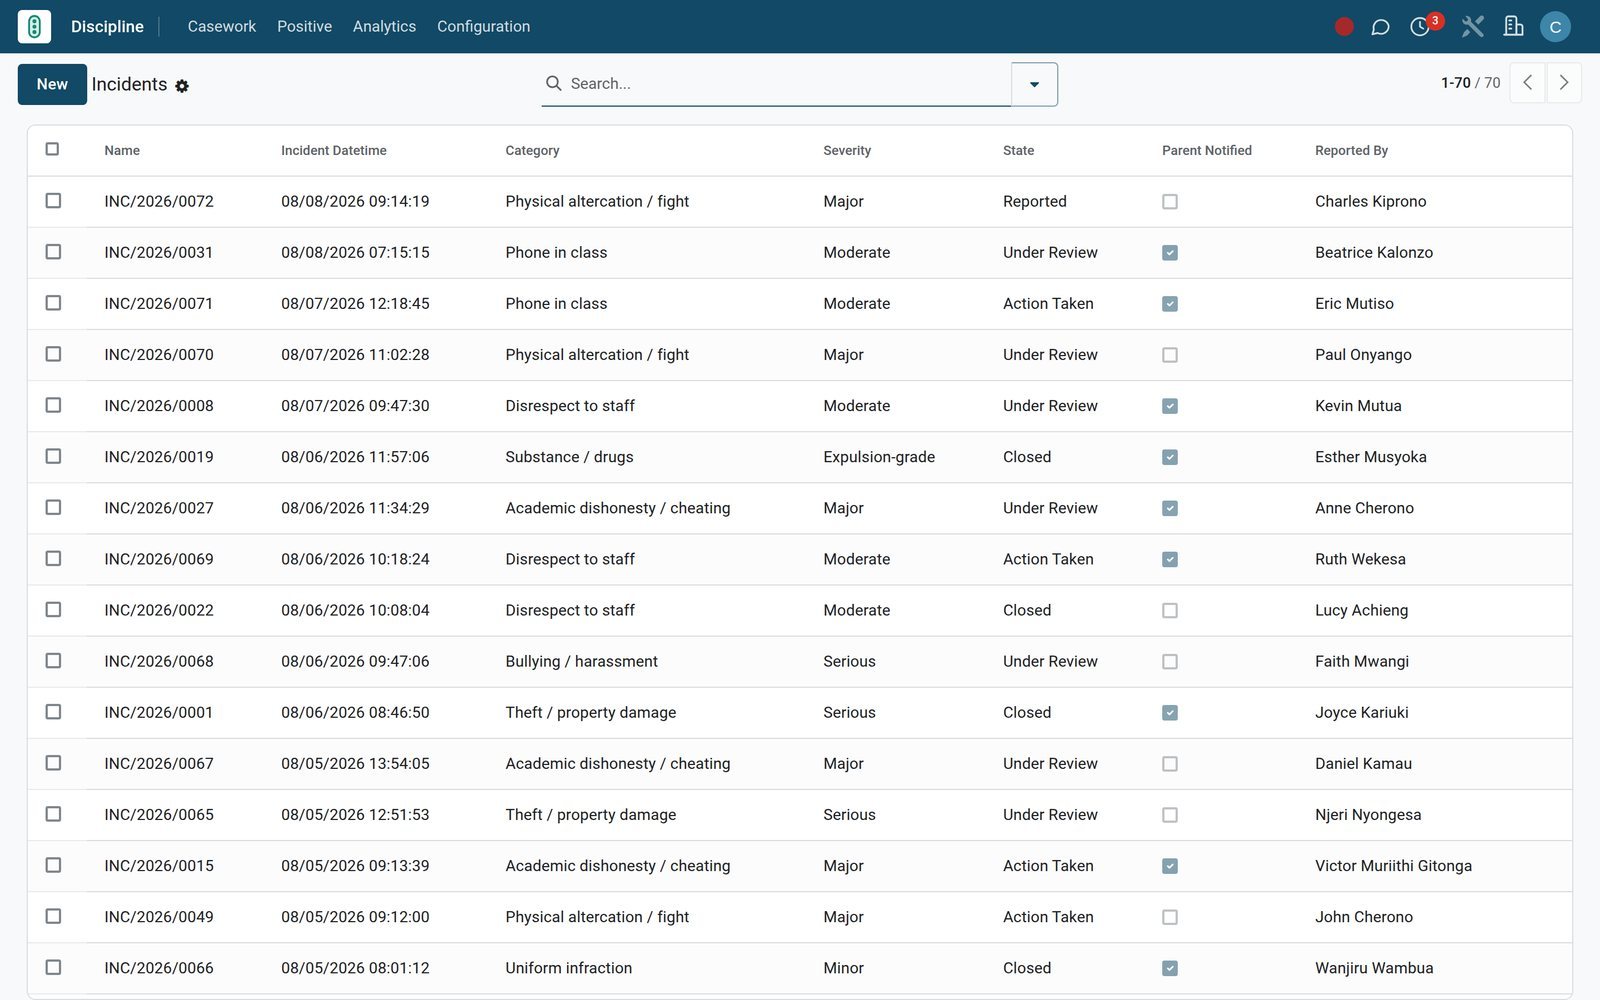Open incident INC/2026/0027
This screenshot has height=1000, width=1600.
click(x=159, y=508)
